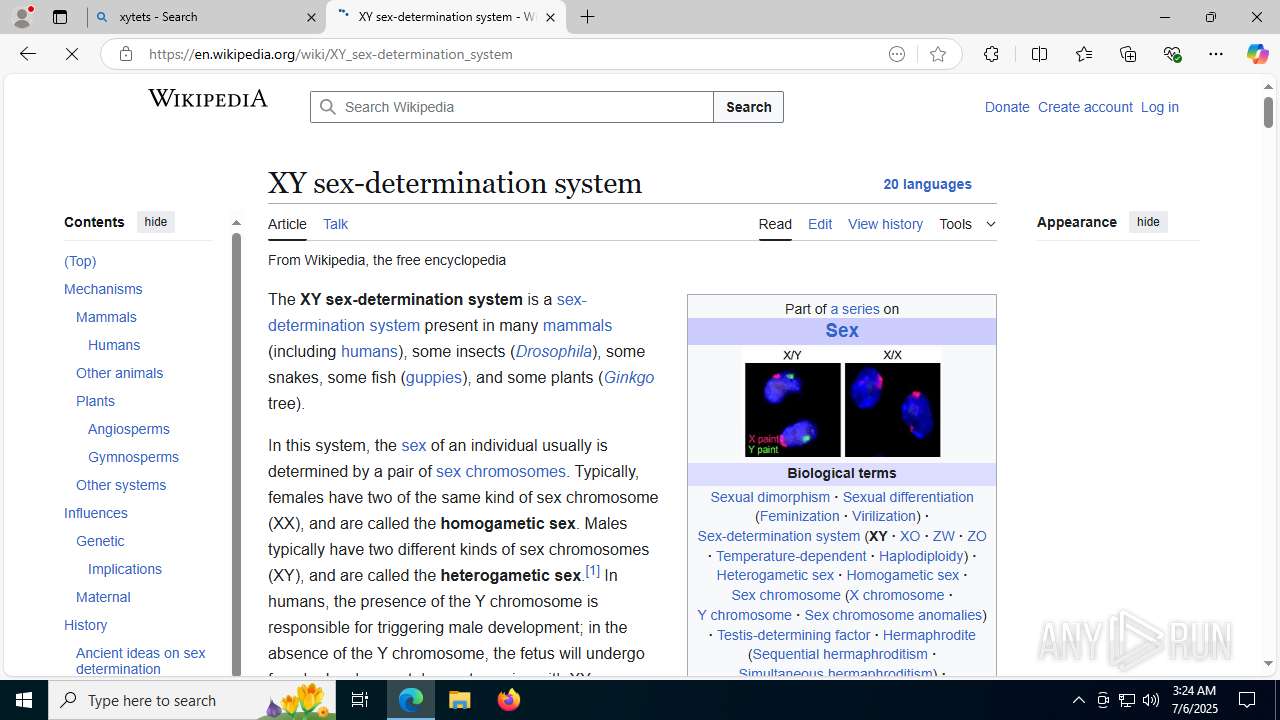Viewport: 1280px width, 720px height.
Task: Click the taskbar search box
Action: (191, 700)
